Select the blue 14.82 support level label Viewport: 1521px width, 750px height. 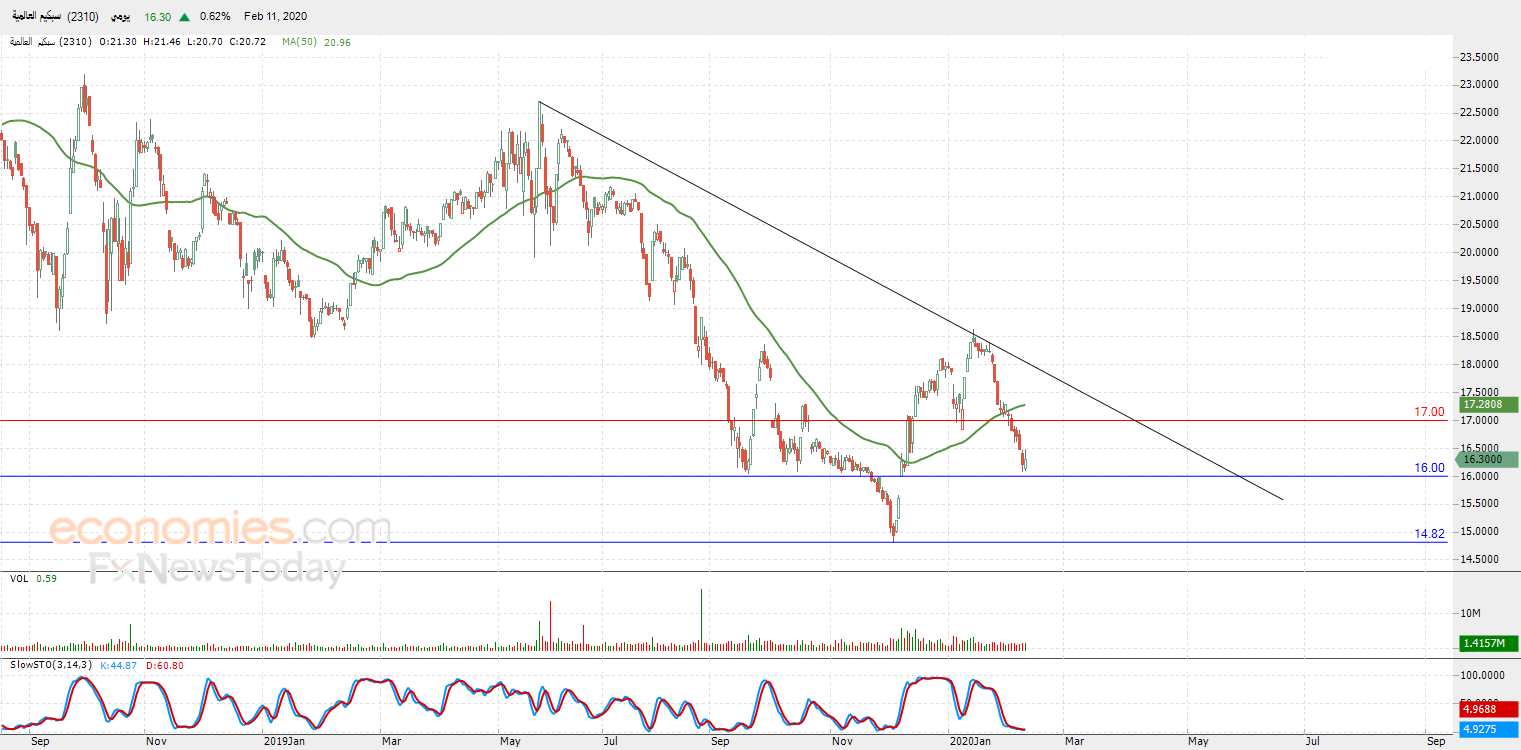(1429, 534)
